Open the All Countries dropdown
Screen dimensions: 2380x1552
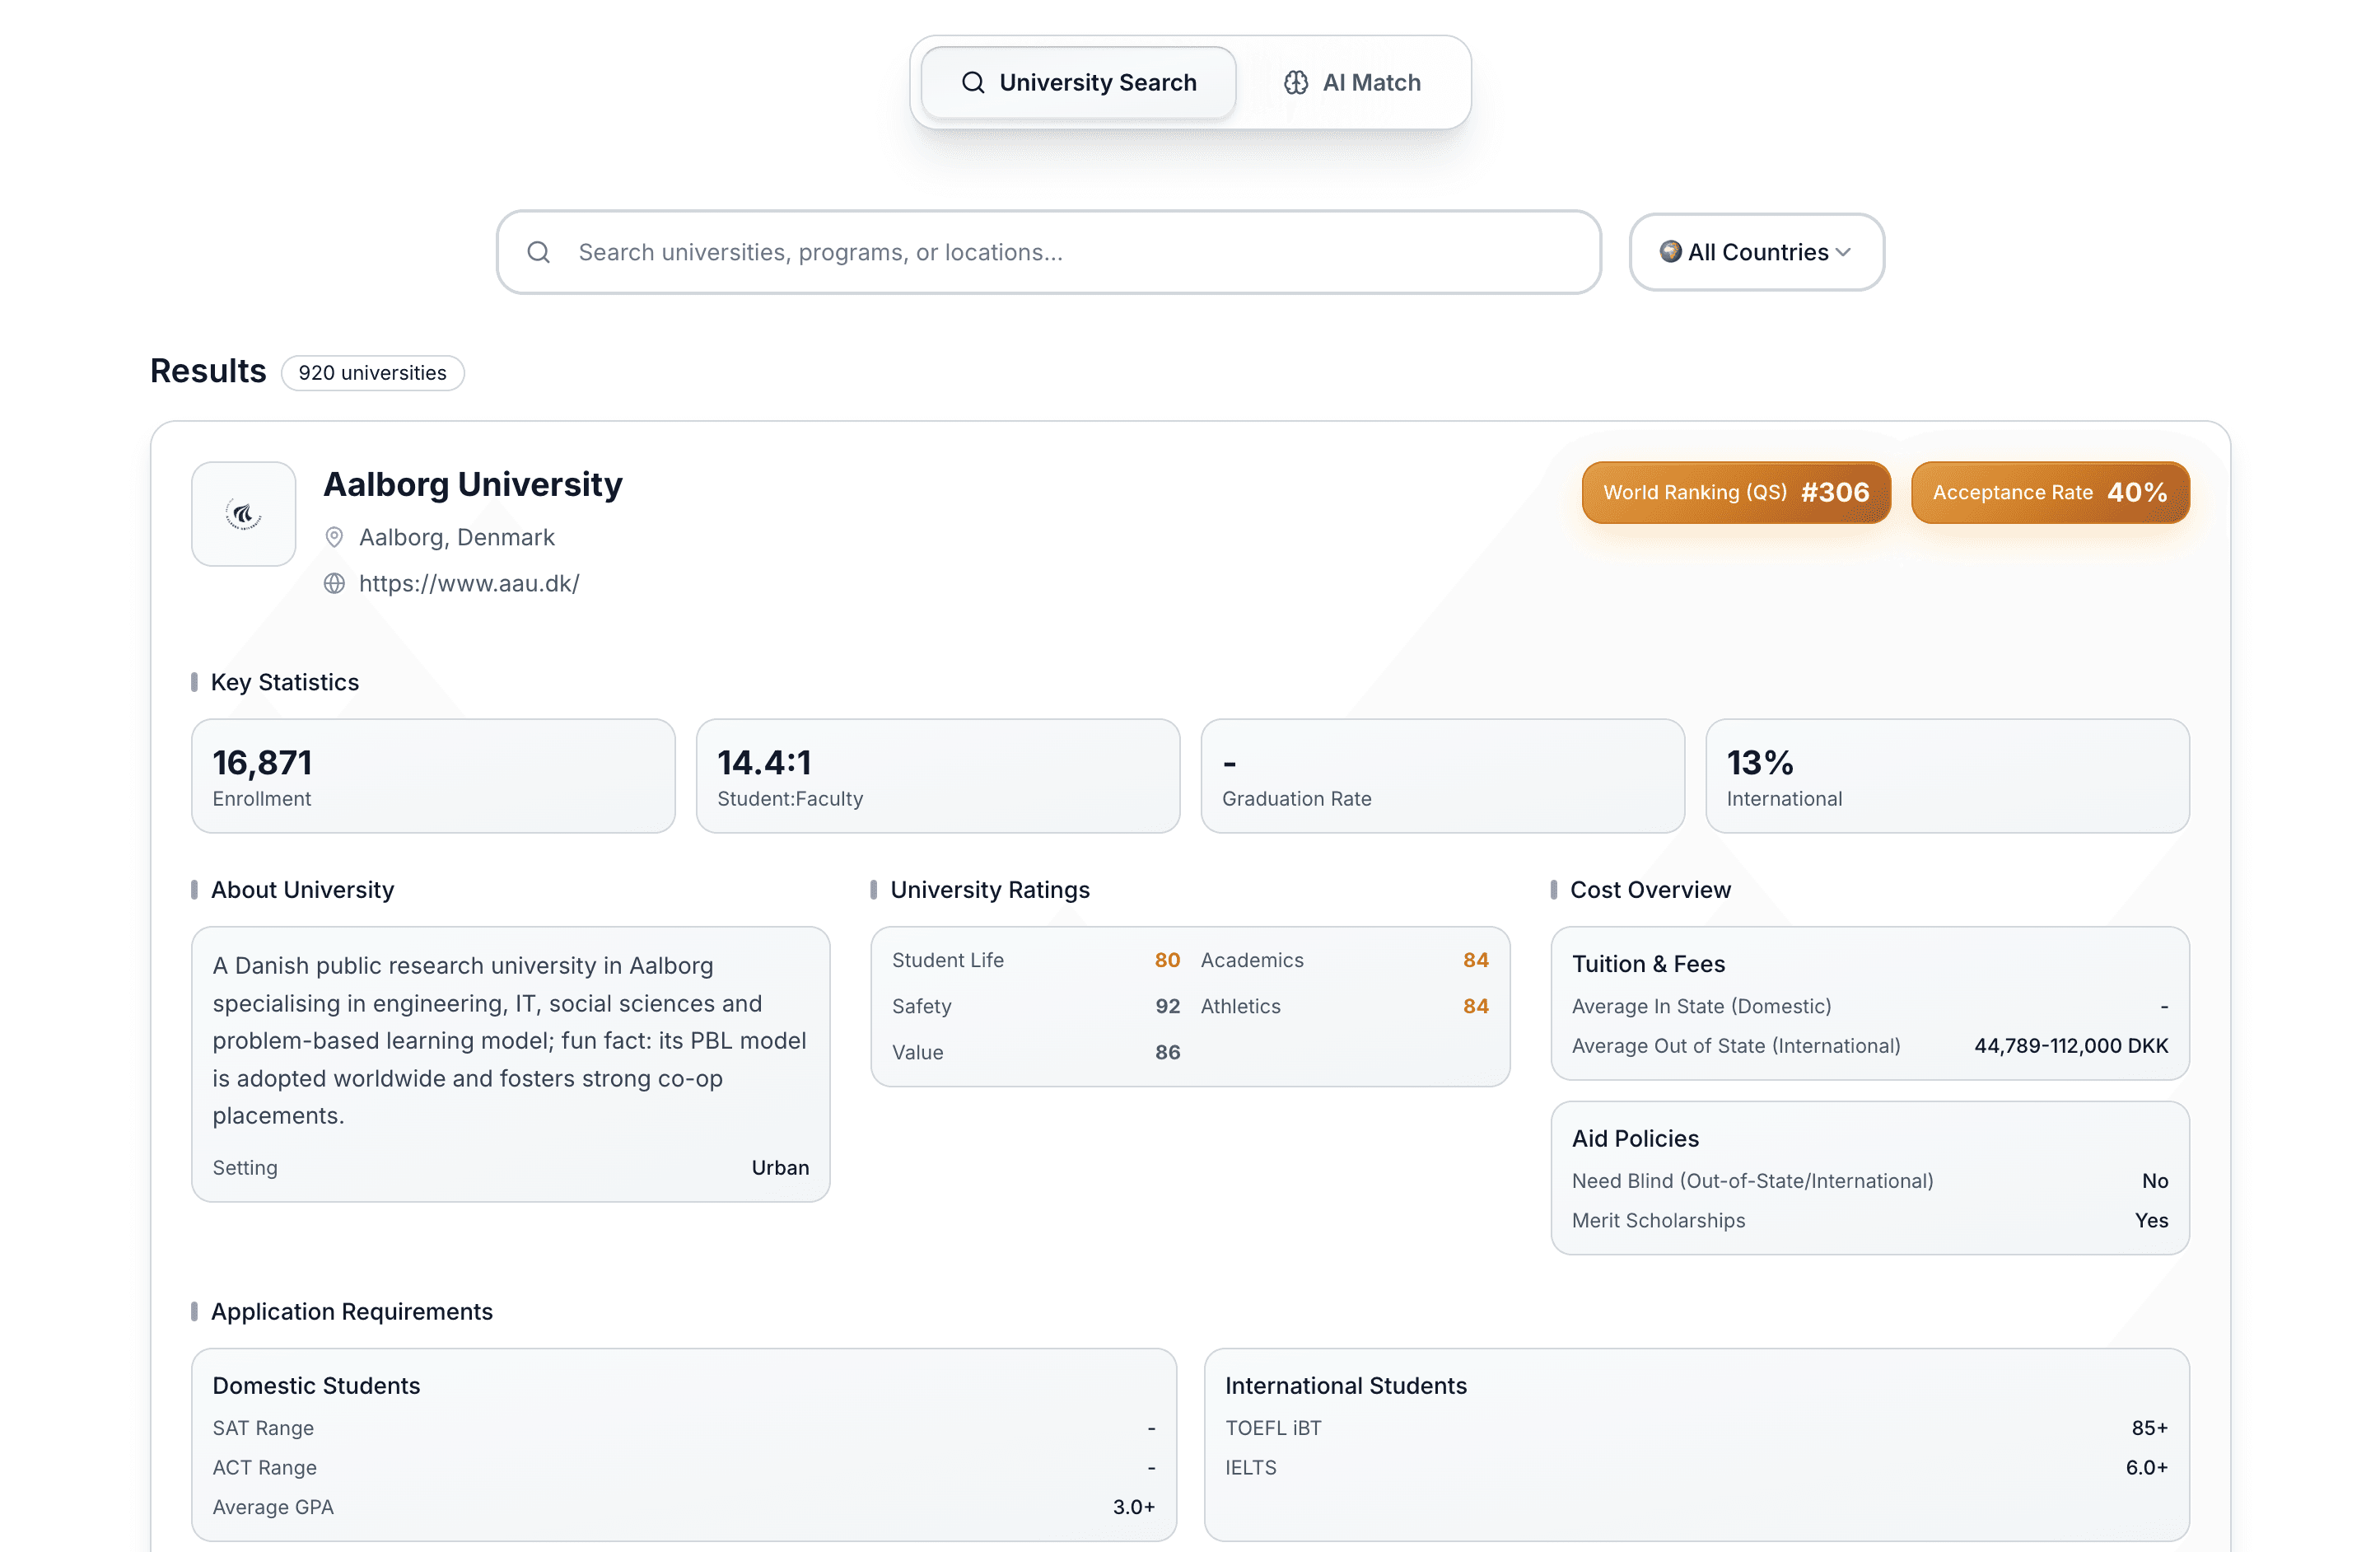[1756, 252]
